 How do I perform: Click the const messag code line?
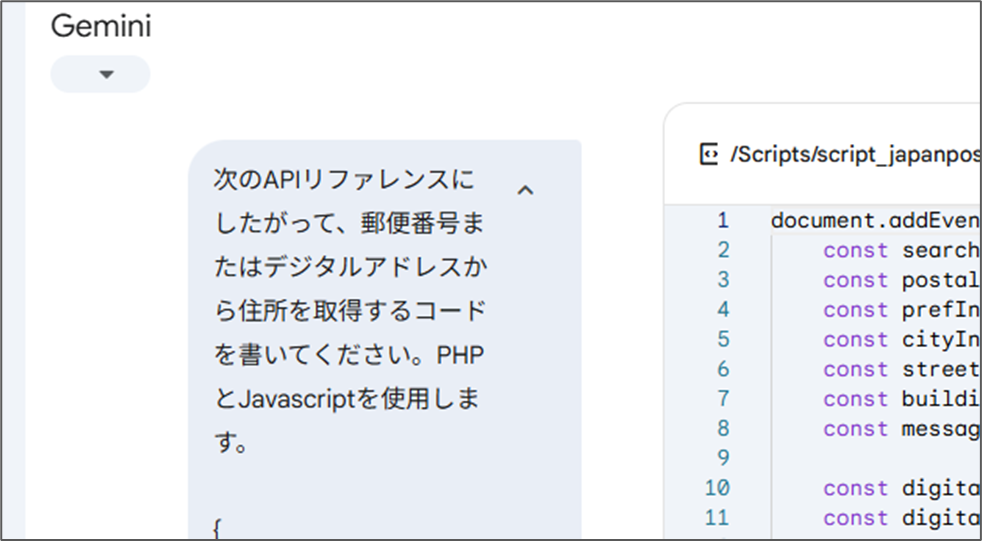(901, 429)
